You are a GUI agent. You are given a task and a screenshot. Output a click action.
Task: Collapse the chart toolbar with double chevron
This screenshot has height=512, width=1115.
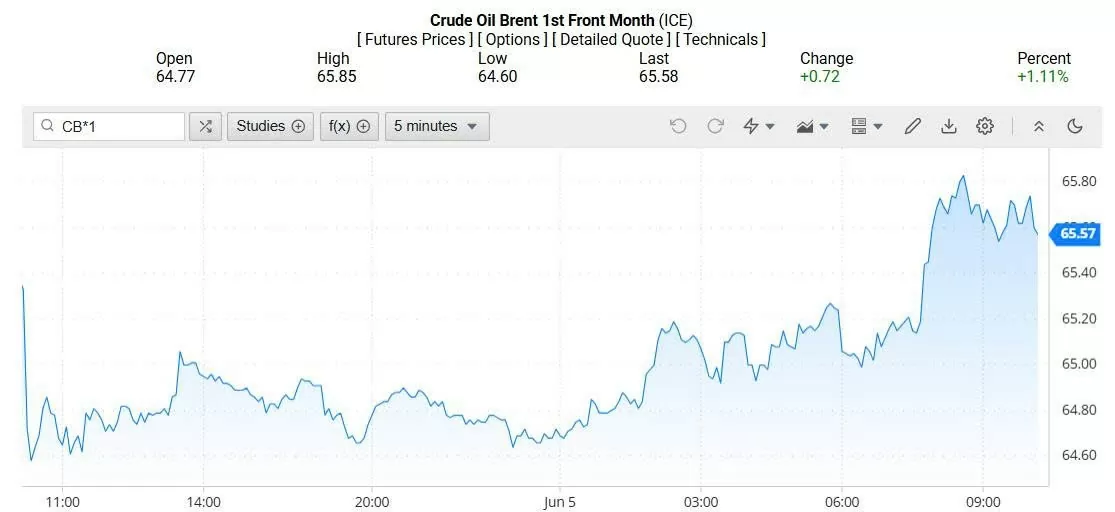[x=1039, y=126]
